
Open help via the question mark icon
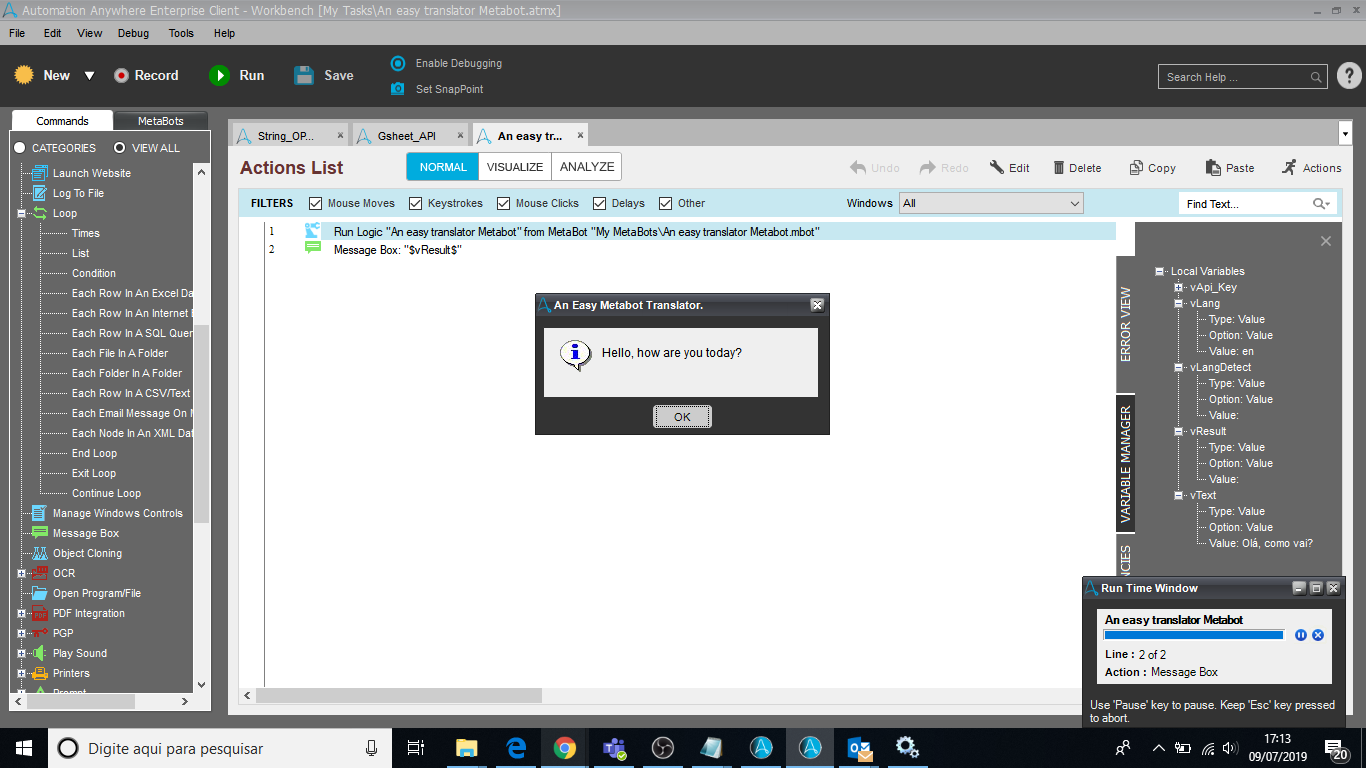point(1348,76)
